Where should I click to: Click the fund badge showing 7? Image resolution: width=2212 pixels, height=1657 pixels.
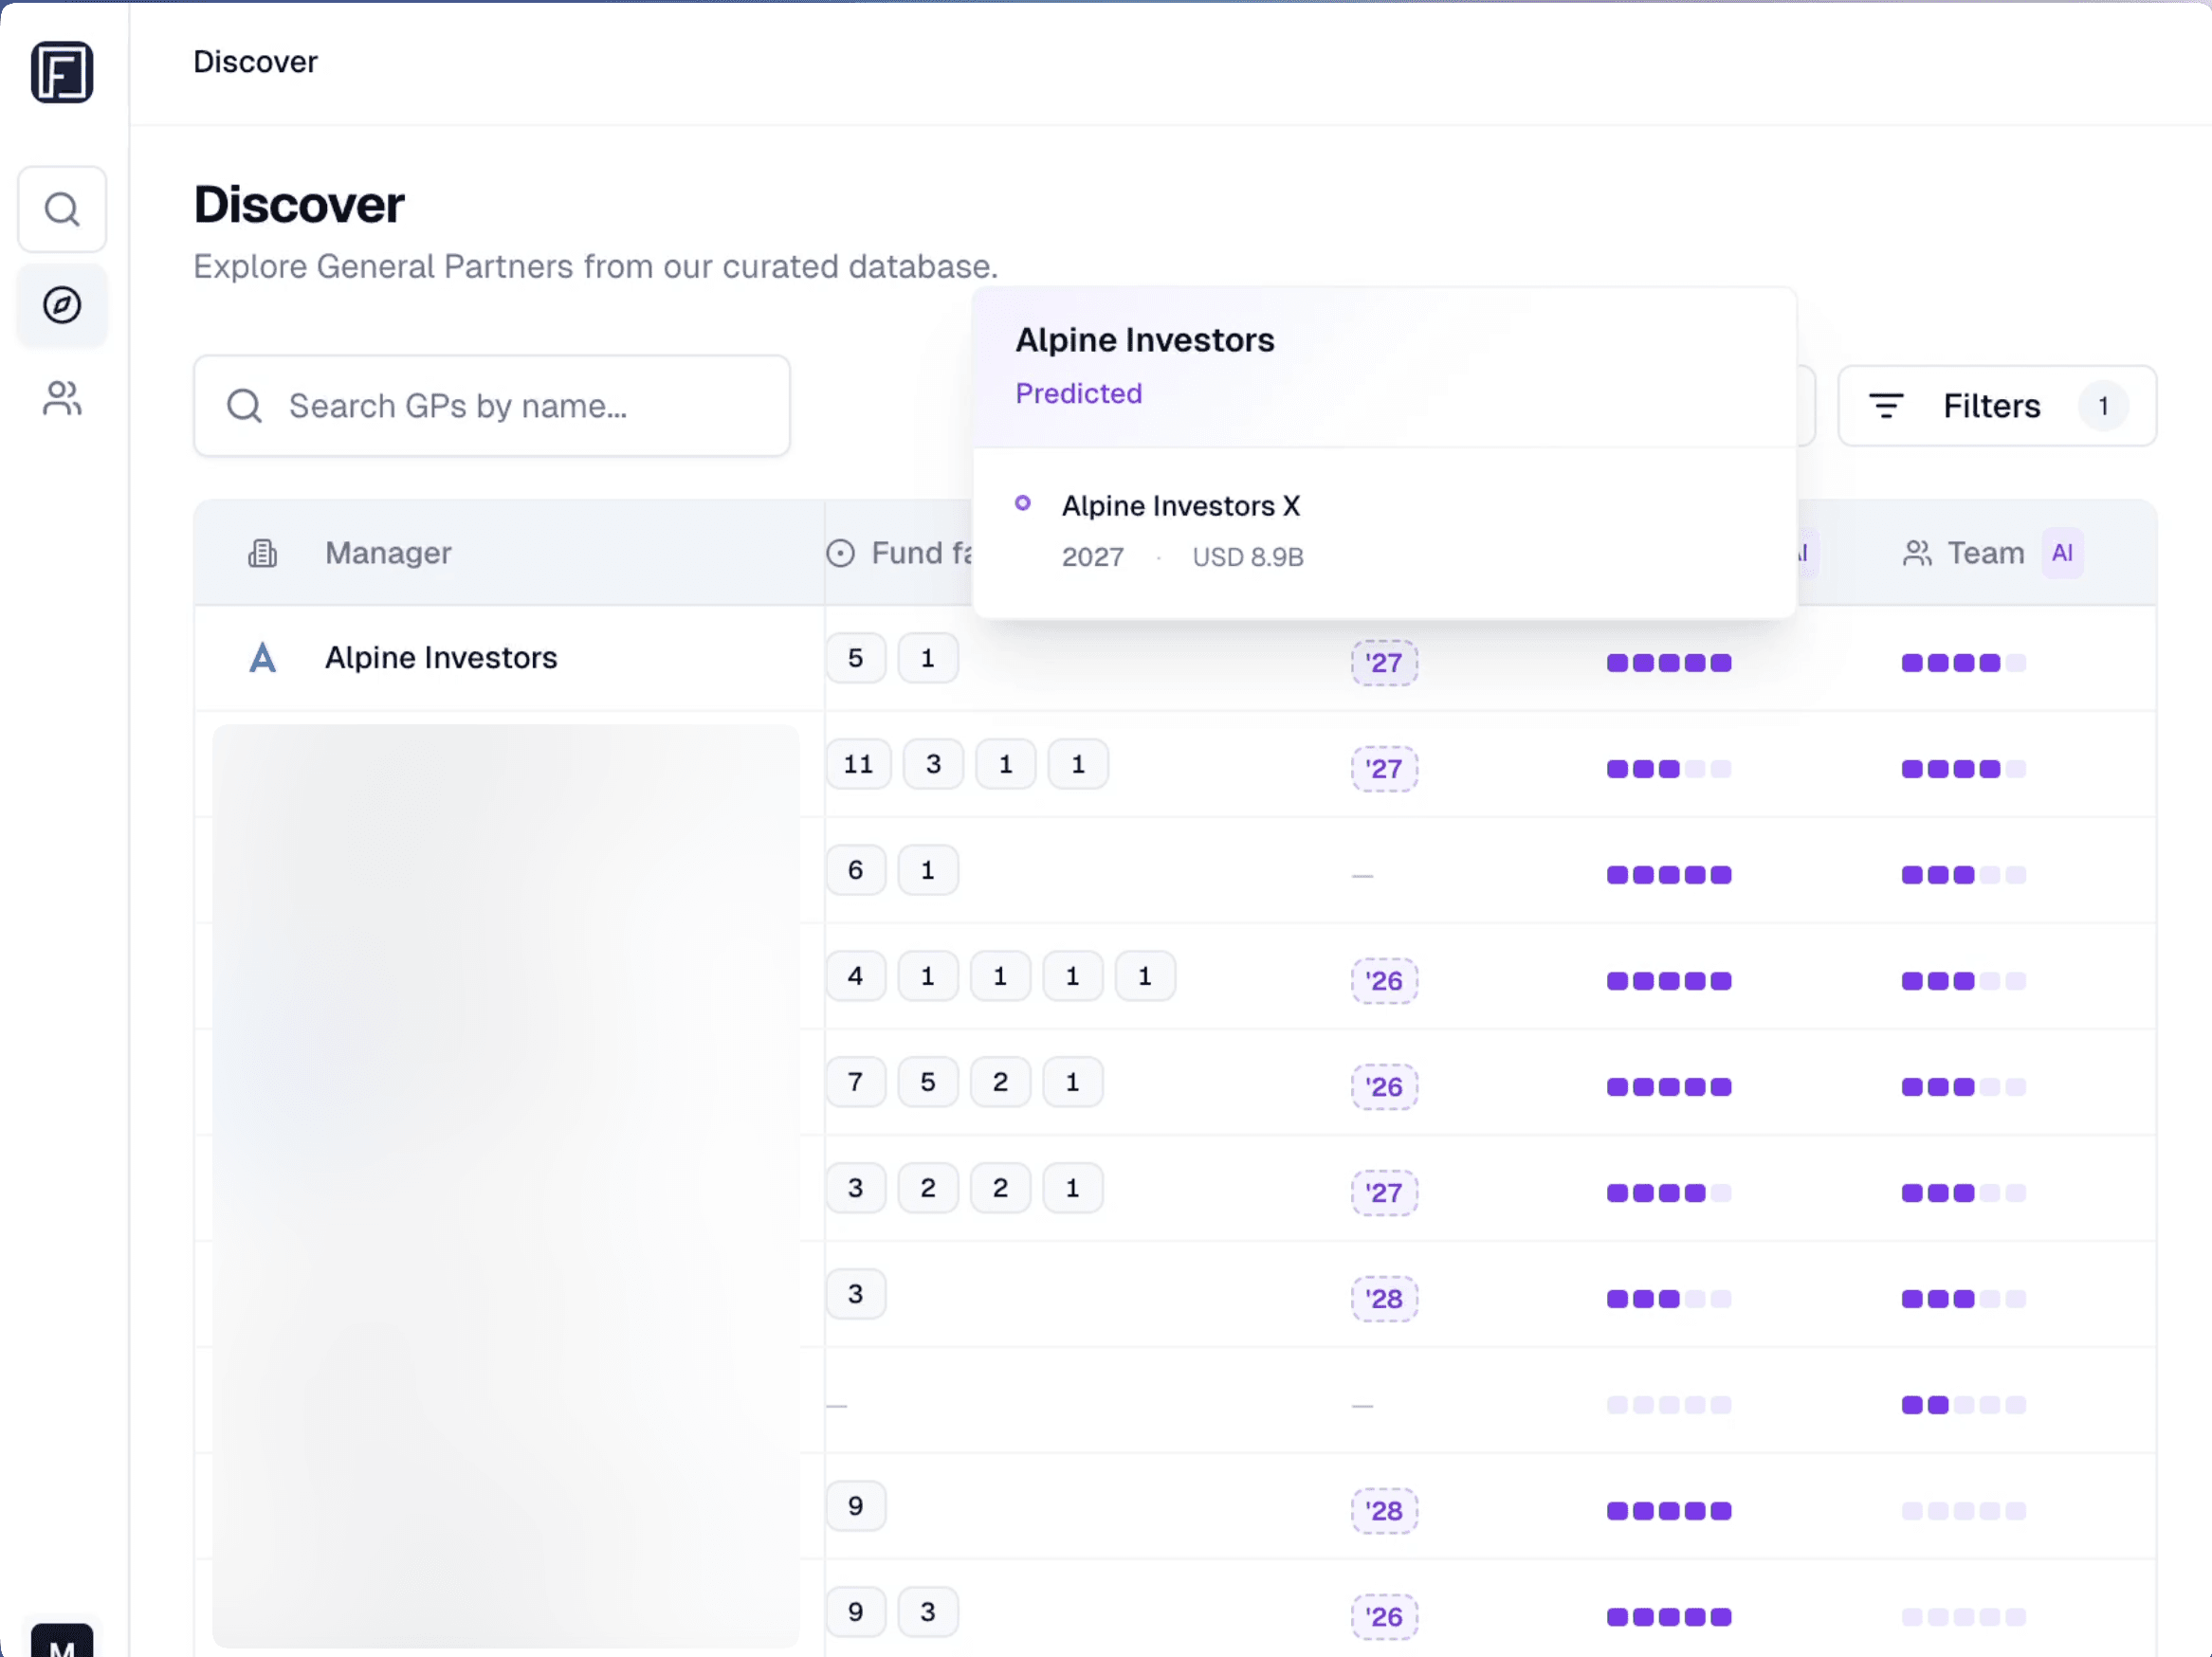click(855, 1082)
